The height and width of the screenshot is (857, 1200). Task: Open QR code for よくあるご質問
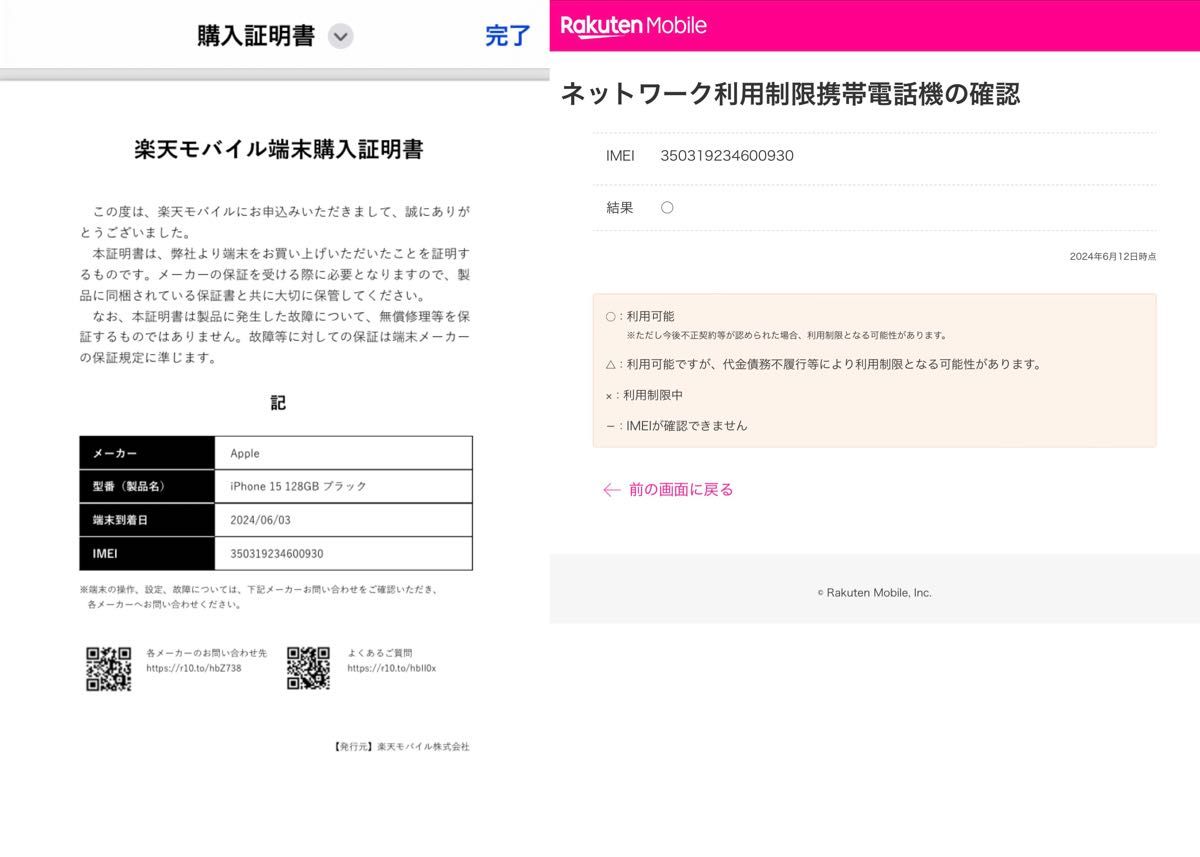308,668
